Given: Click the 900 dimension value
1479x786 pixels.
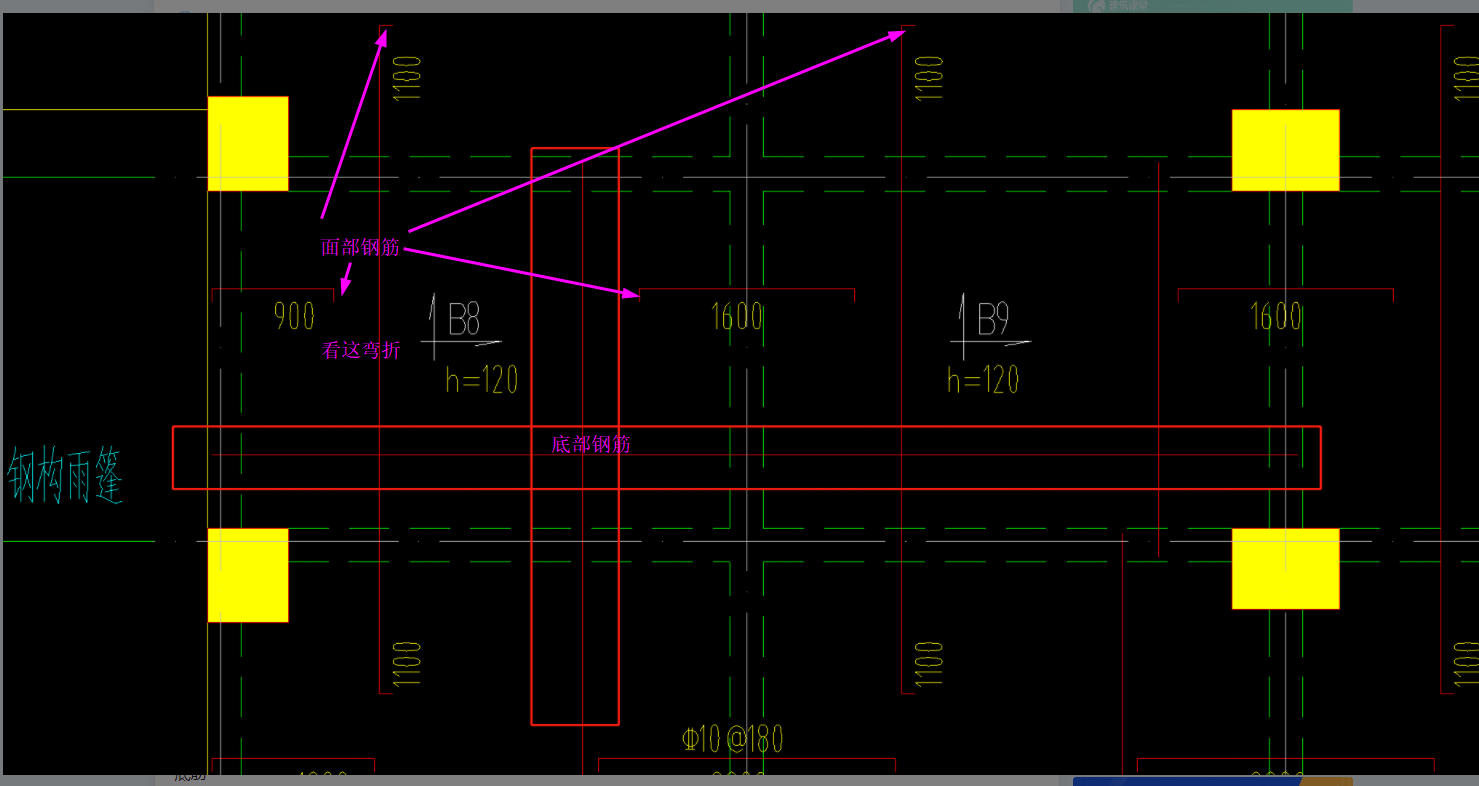Looking at the screenshot, I should tap(294, 317).
